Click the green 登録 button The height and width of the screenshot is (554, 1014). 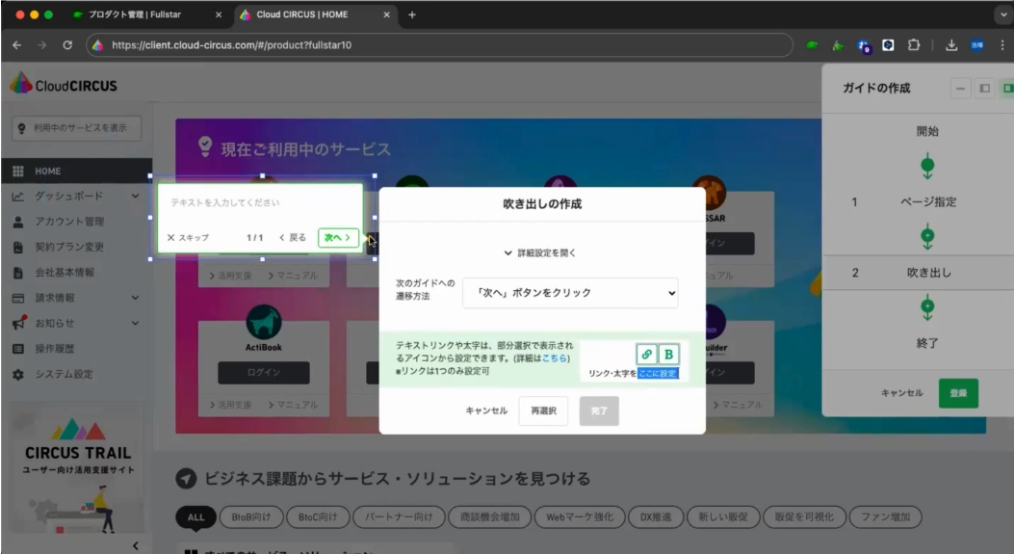pos(958,393)
